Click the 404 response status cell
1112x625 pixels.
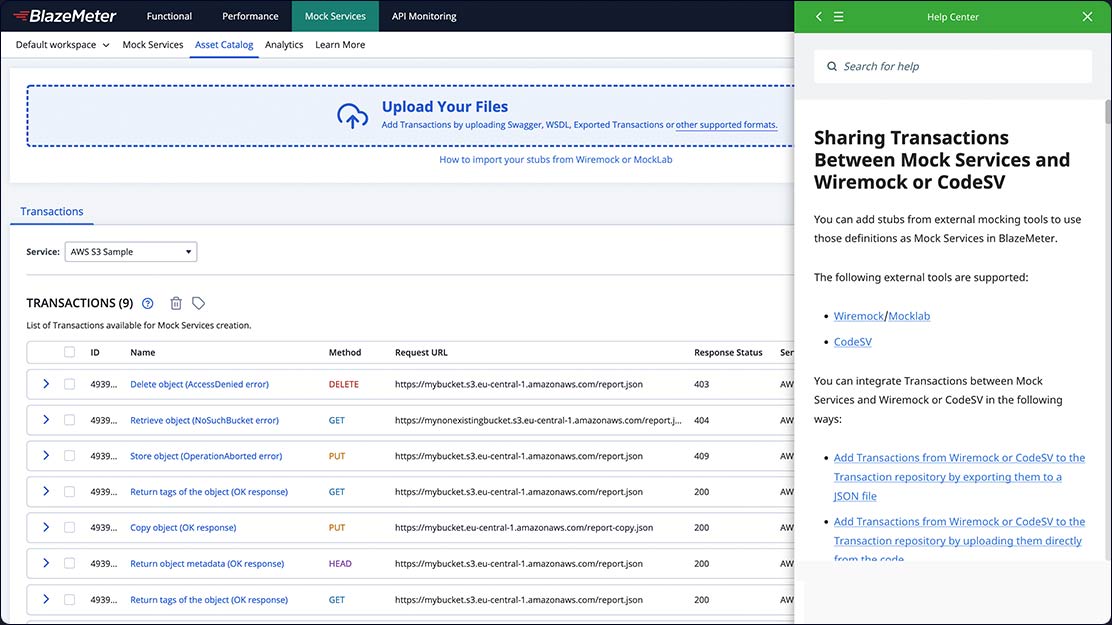pyautogui.click(x=701, y=420)
